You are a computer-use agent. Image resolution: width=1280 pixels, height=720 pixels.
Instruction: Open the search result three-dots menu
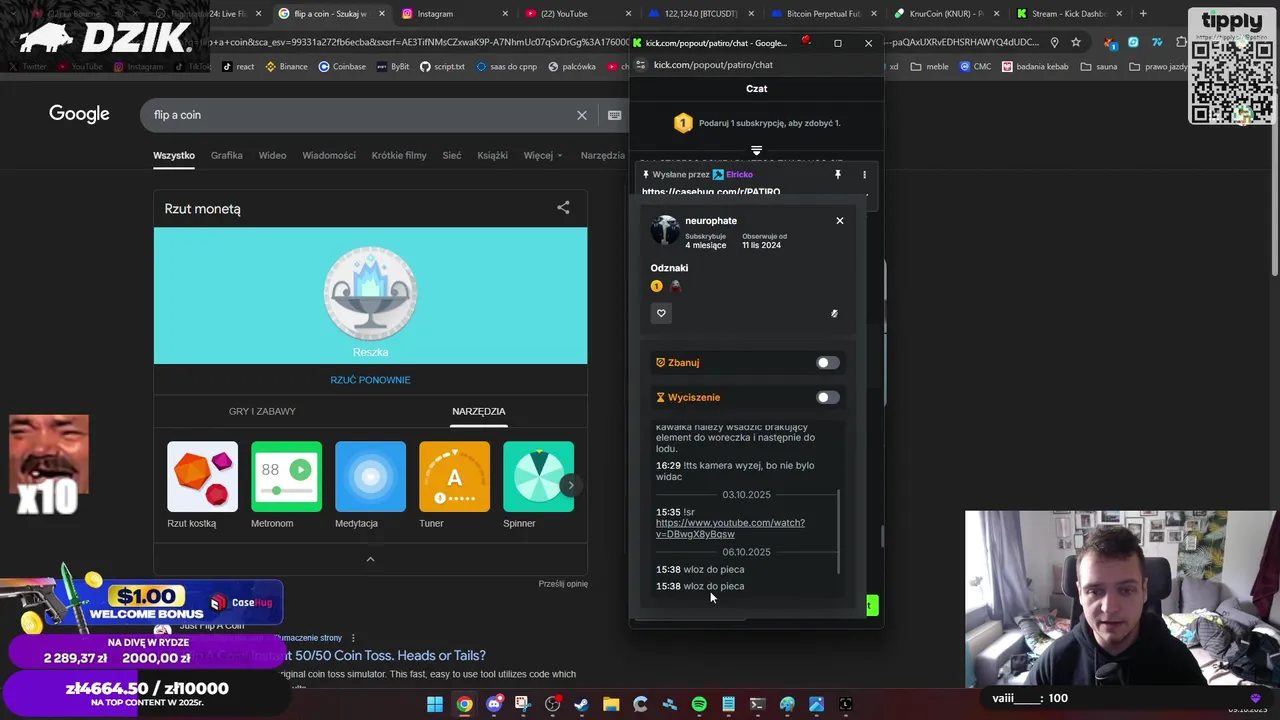coord(353,638)
